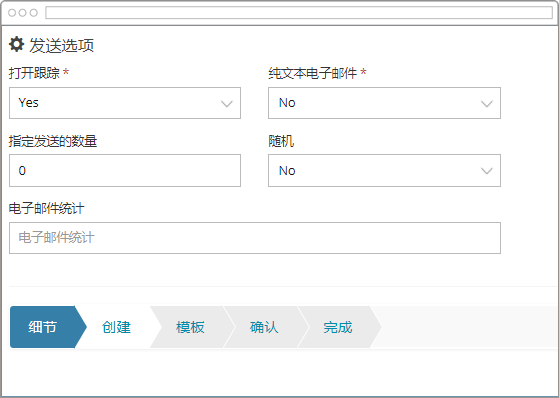This screenshot has height=398, width=559.
Task: Expand the 随机 dropdown
Action: pos(384,170)
